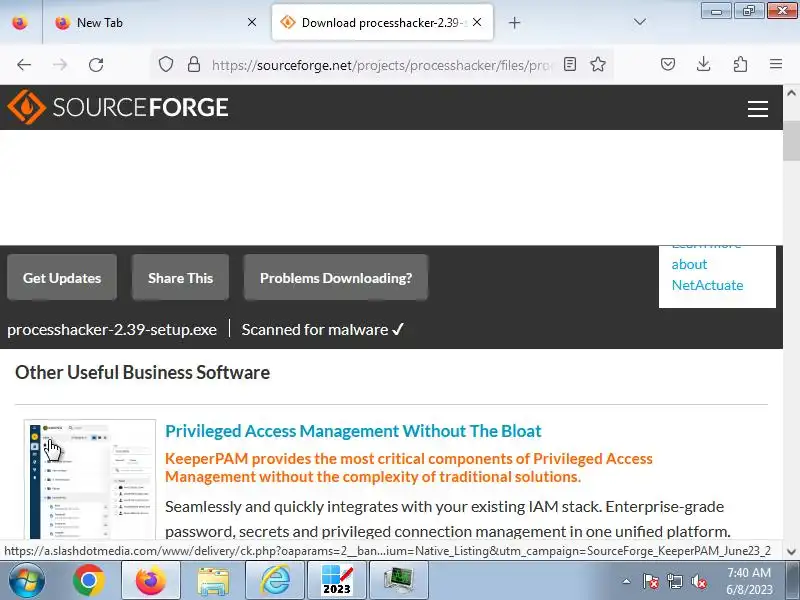Image resolution: width=800 pixels, height=600 pixels.
Task: Toggle Reader View icon in address bar
Action: (570, 64)
